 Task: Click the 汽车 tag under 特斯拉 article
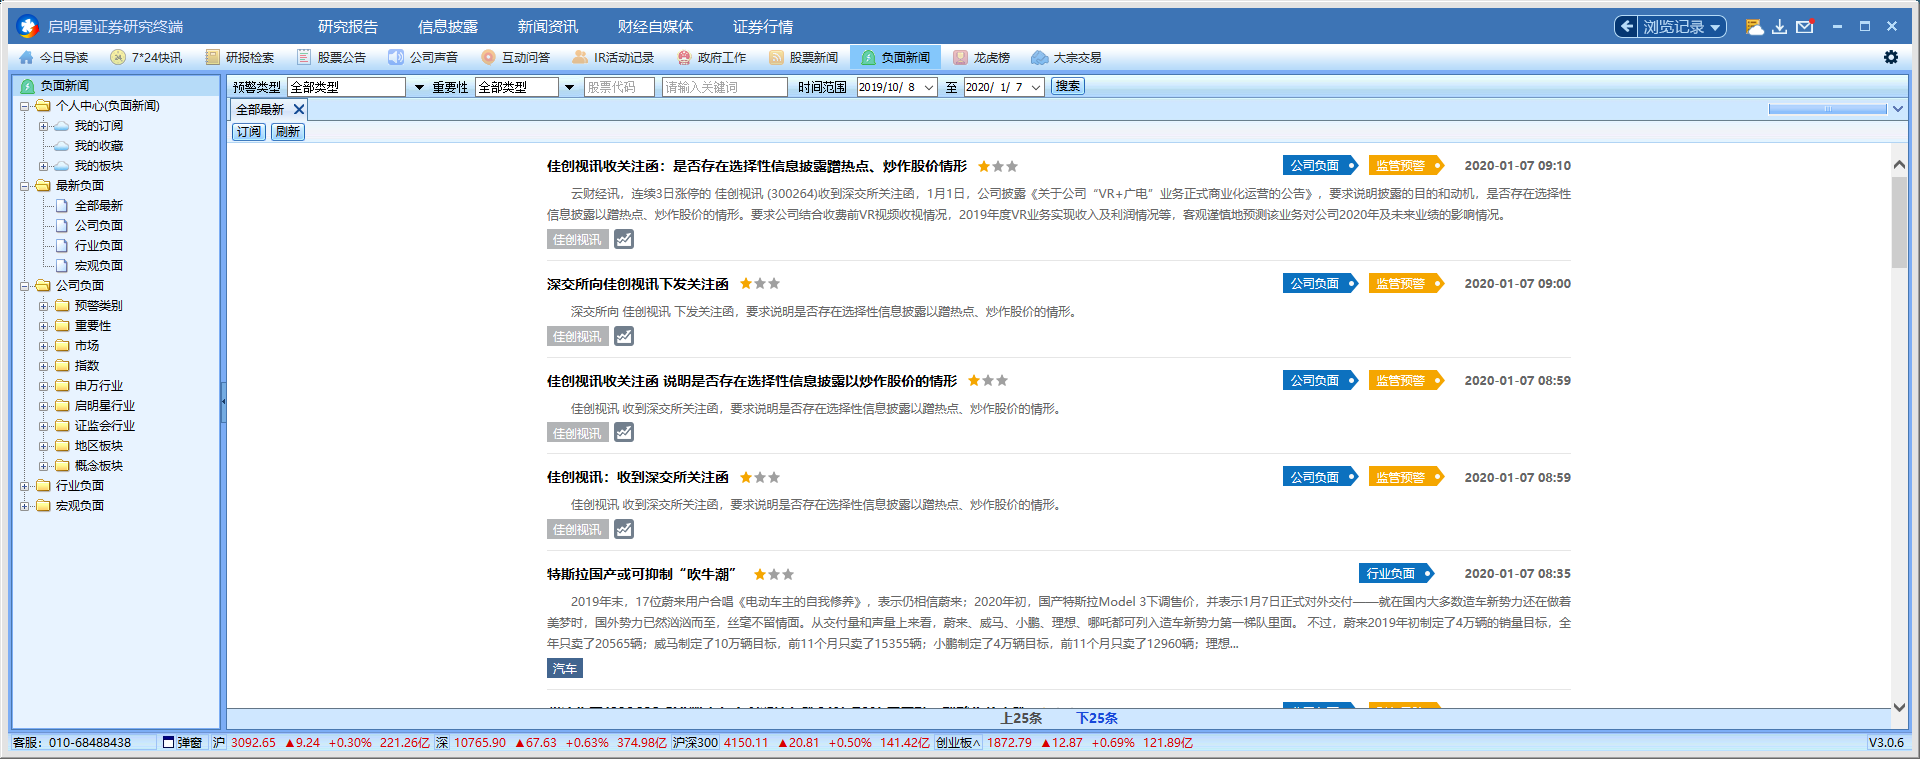[x=564, y=668]
